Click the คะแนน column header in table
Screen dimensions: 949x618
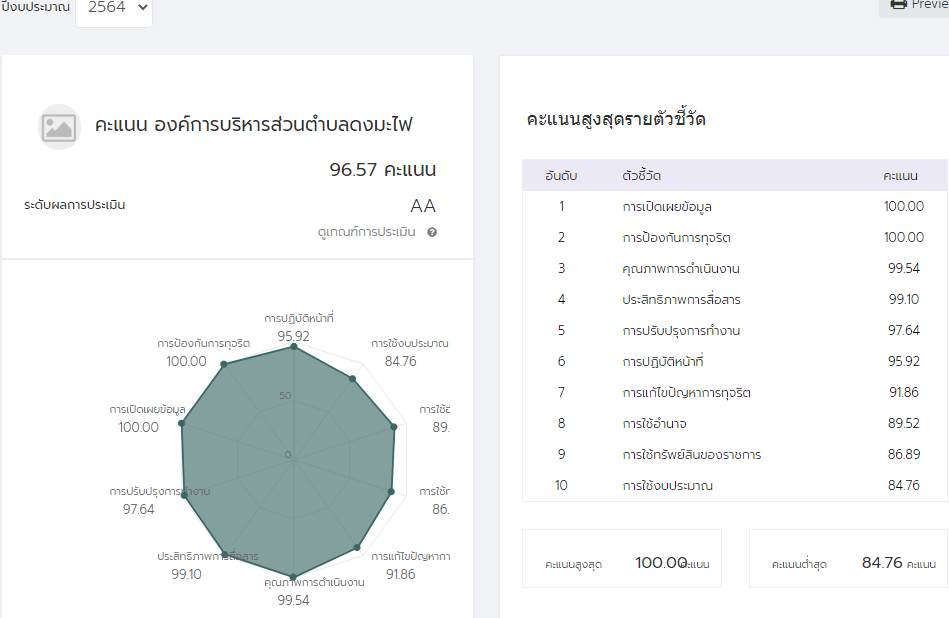click(900, 175)
